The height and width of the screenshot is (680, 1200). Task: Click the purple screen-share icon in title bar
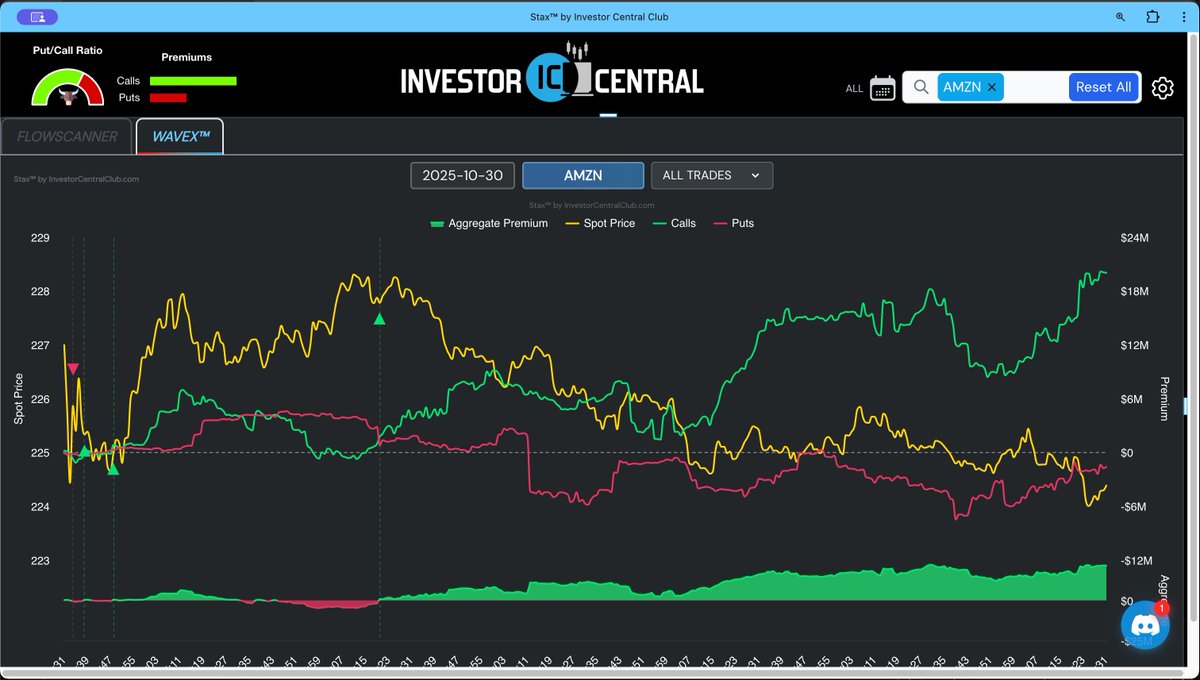pos(38,17)
